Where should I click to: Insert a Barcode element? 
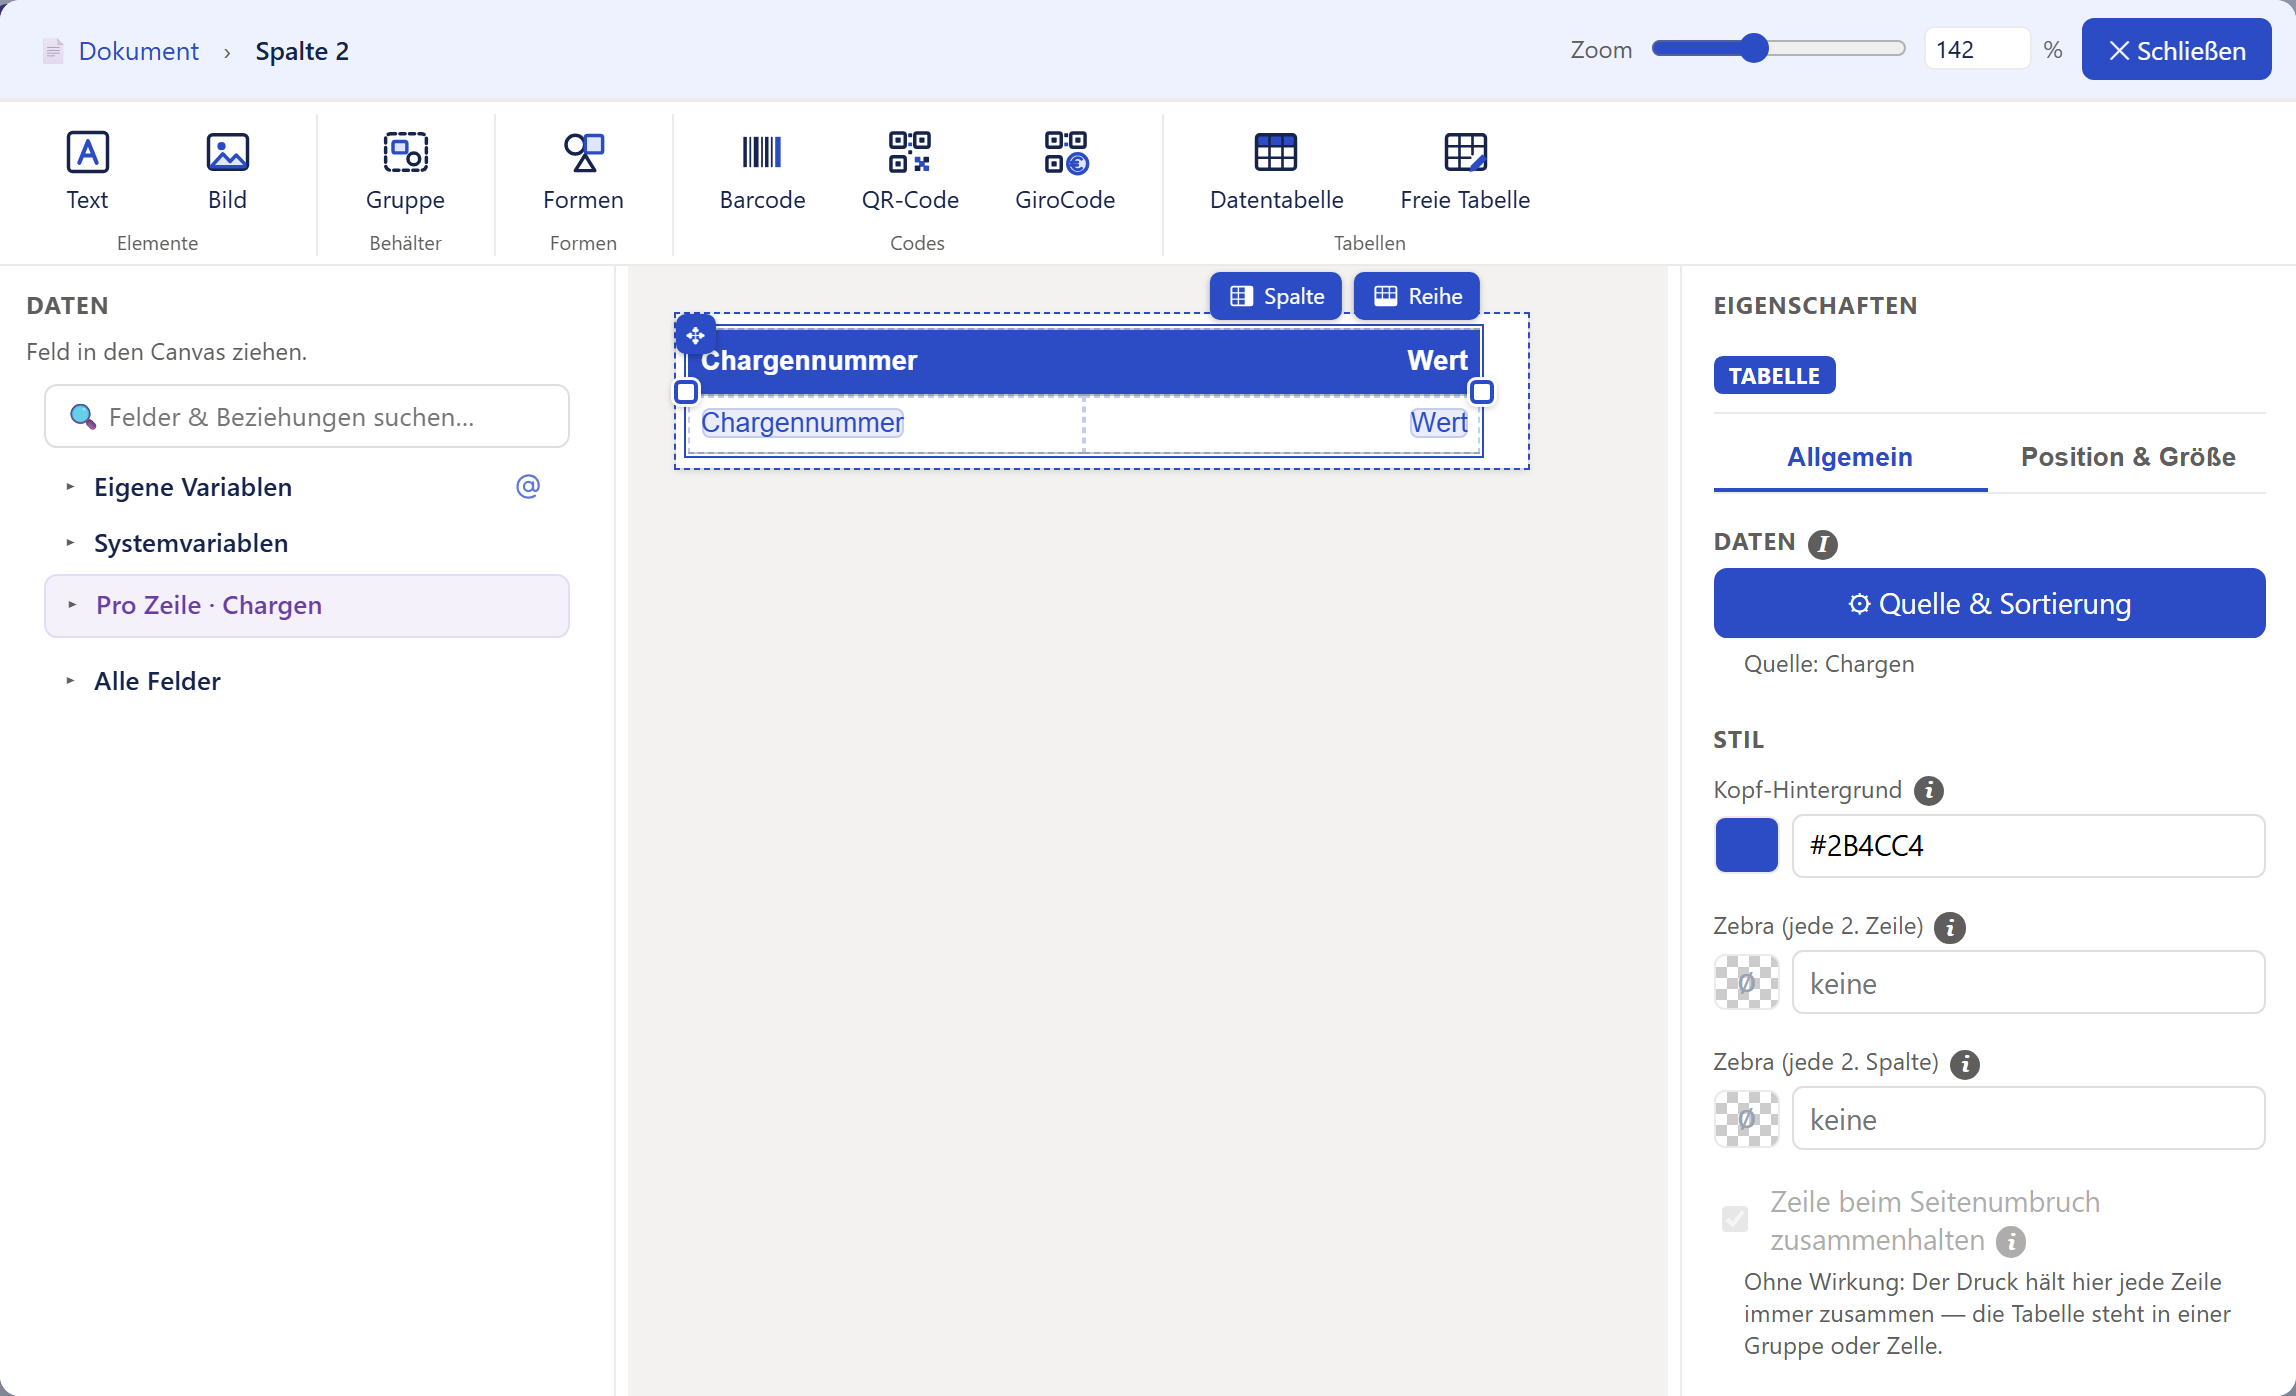coord(762,171)
